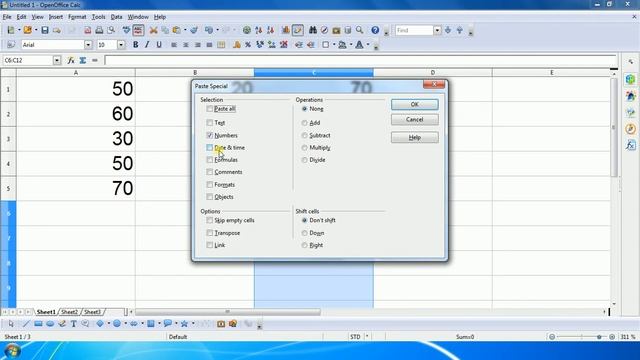Select the Add operation radio button

coord(304,122)
